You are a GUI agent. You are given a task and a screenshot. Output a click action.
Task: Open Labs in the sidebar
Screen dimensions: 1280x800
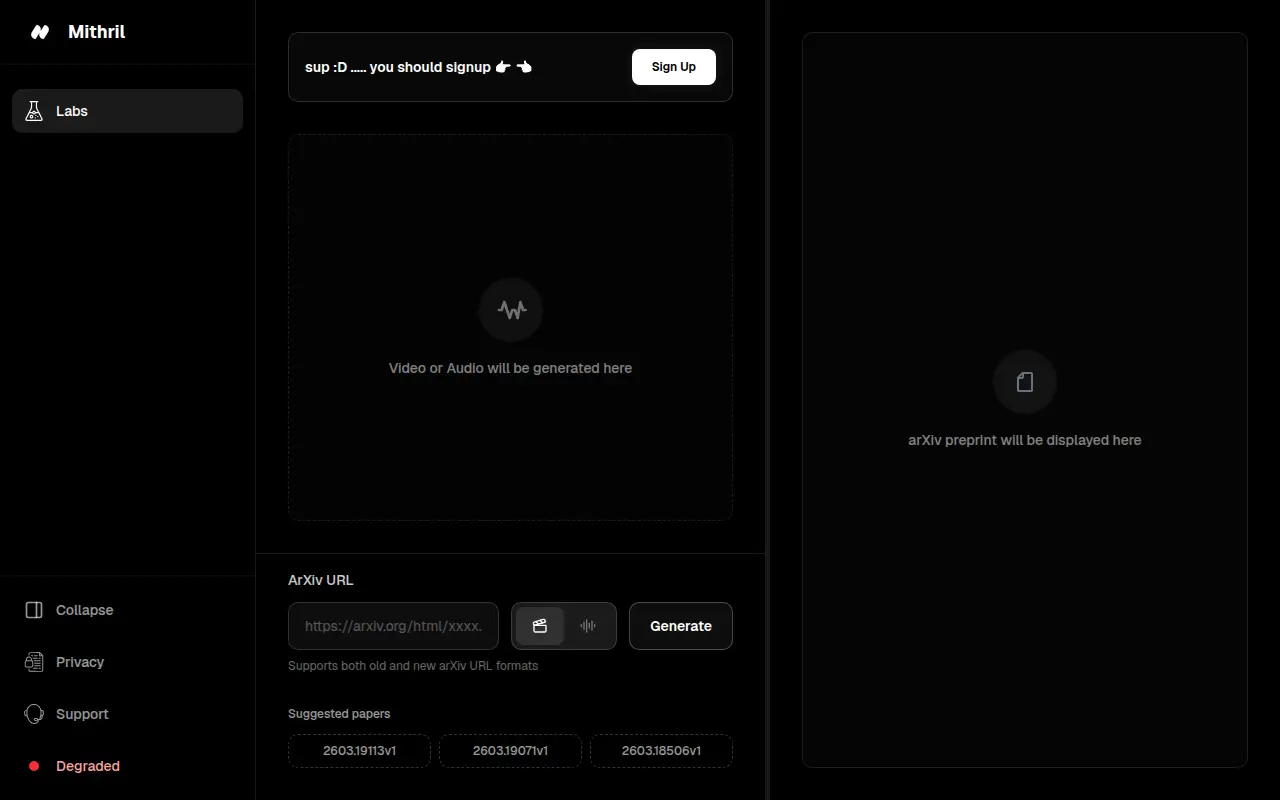click(x=127, y=111)
